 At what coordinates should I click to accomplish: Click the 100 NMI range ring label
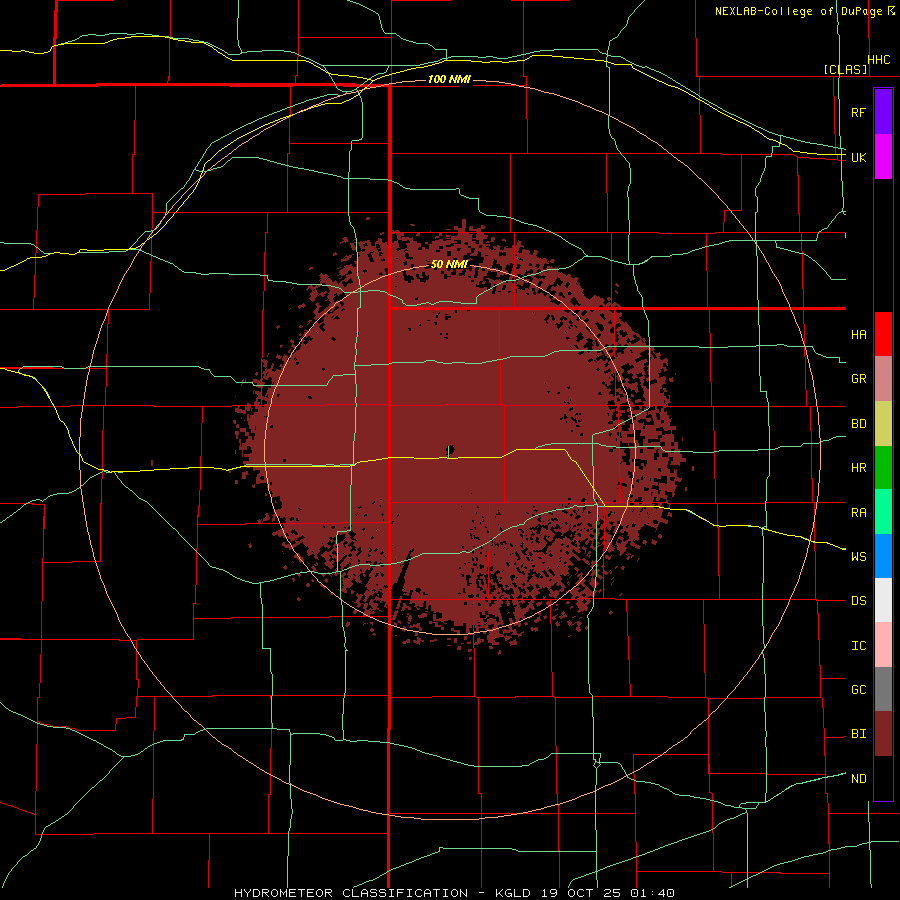point(449,79)
